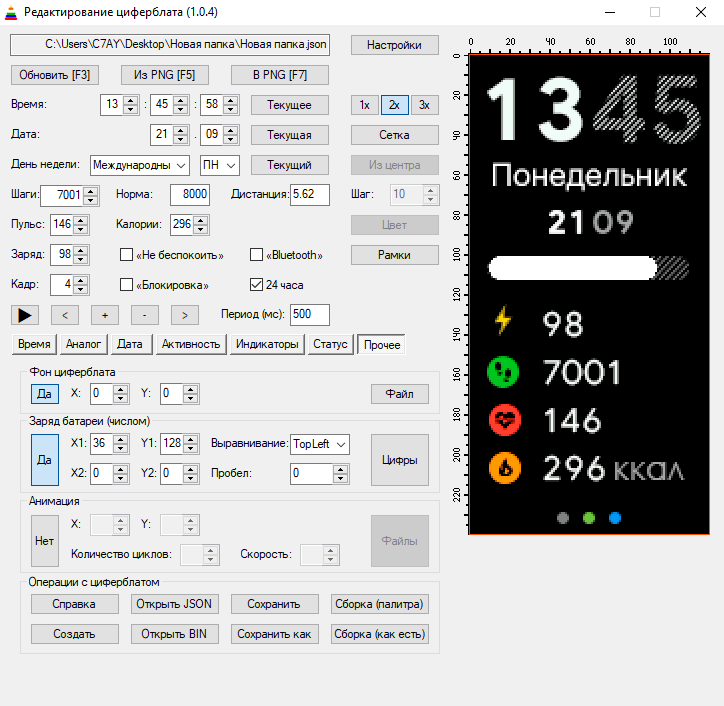Image resolution: width=724 pixels, height=706 pixels.
Task: Switch to the Статус tab
Action: tap(330, 344)
